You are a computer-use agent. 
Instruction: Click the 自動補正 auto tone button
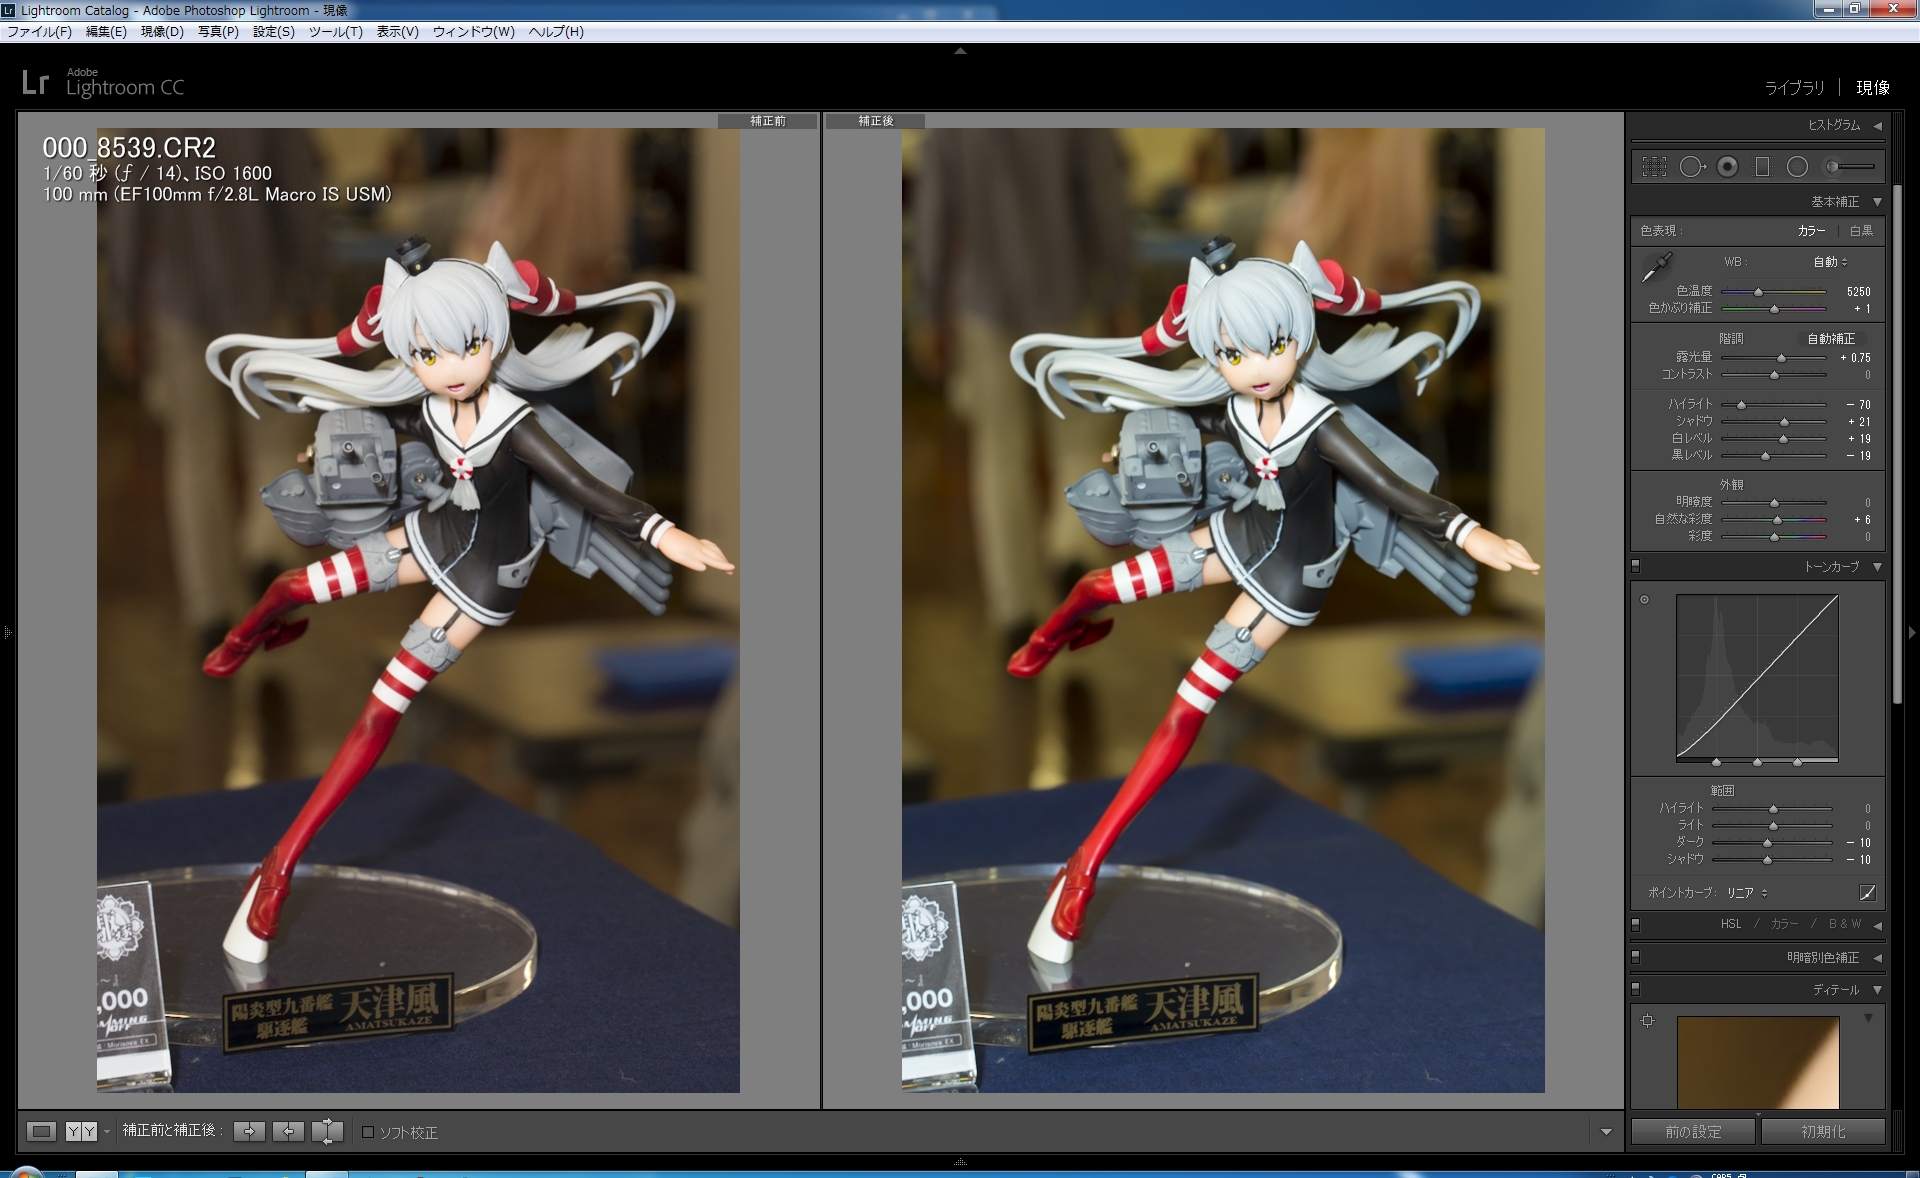(x=1831, y=339)
